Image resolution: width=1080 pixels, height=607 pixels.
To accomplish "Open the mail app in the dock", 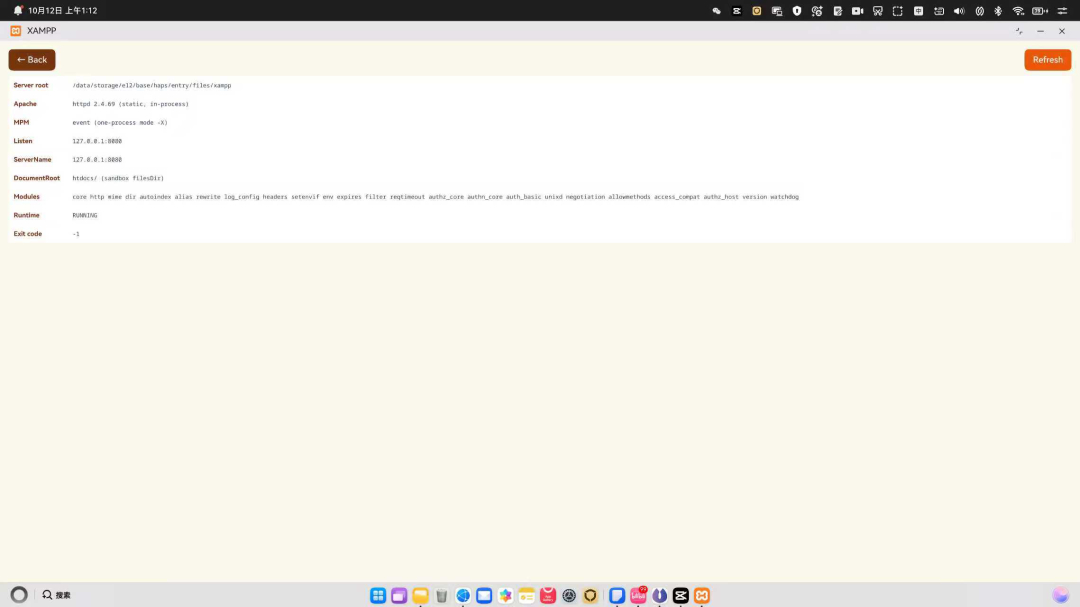I will (x=484, y=595).
